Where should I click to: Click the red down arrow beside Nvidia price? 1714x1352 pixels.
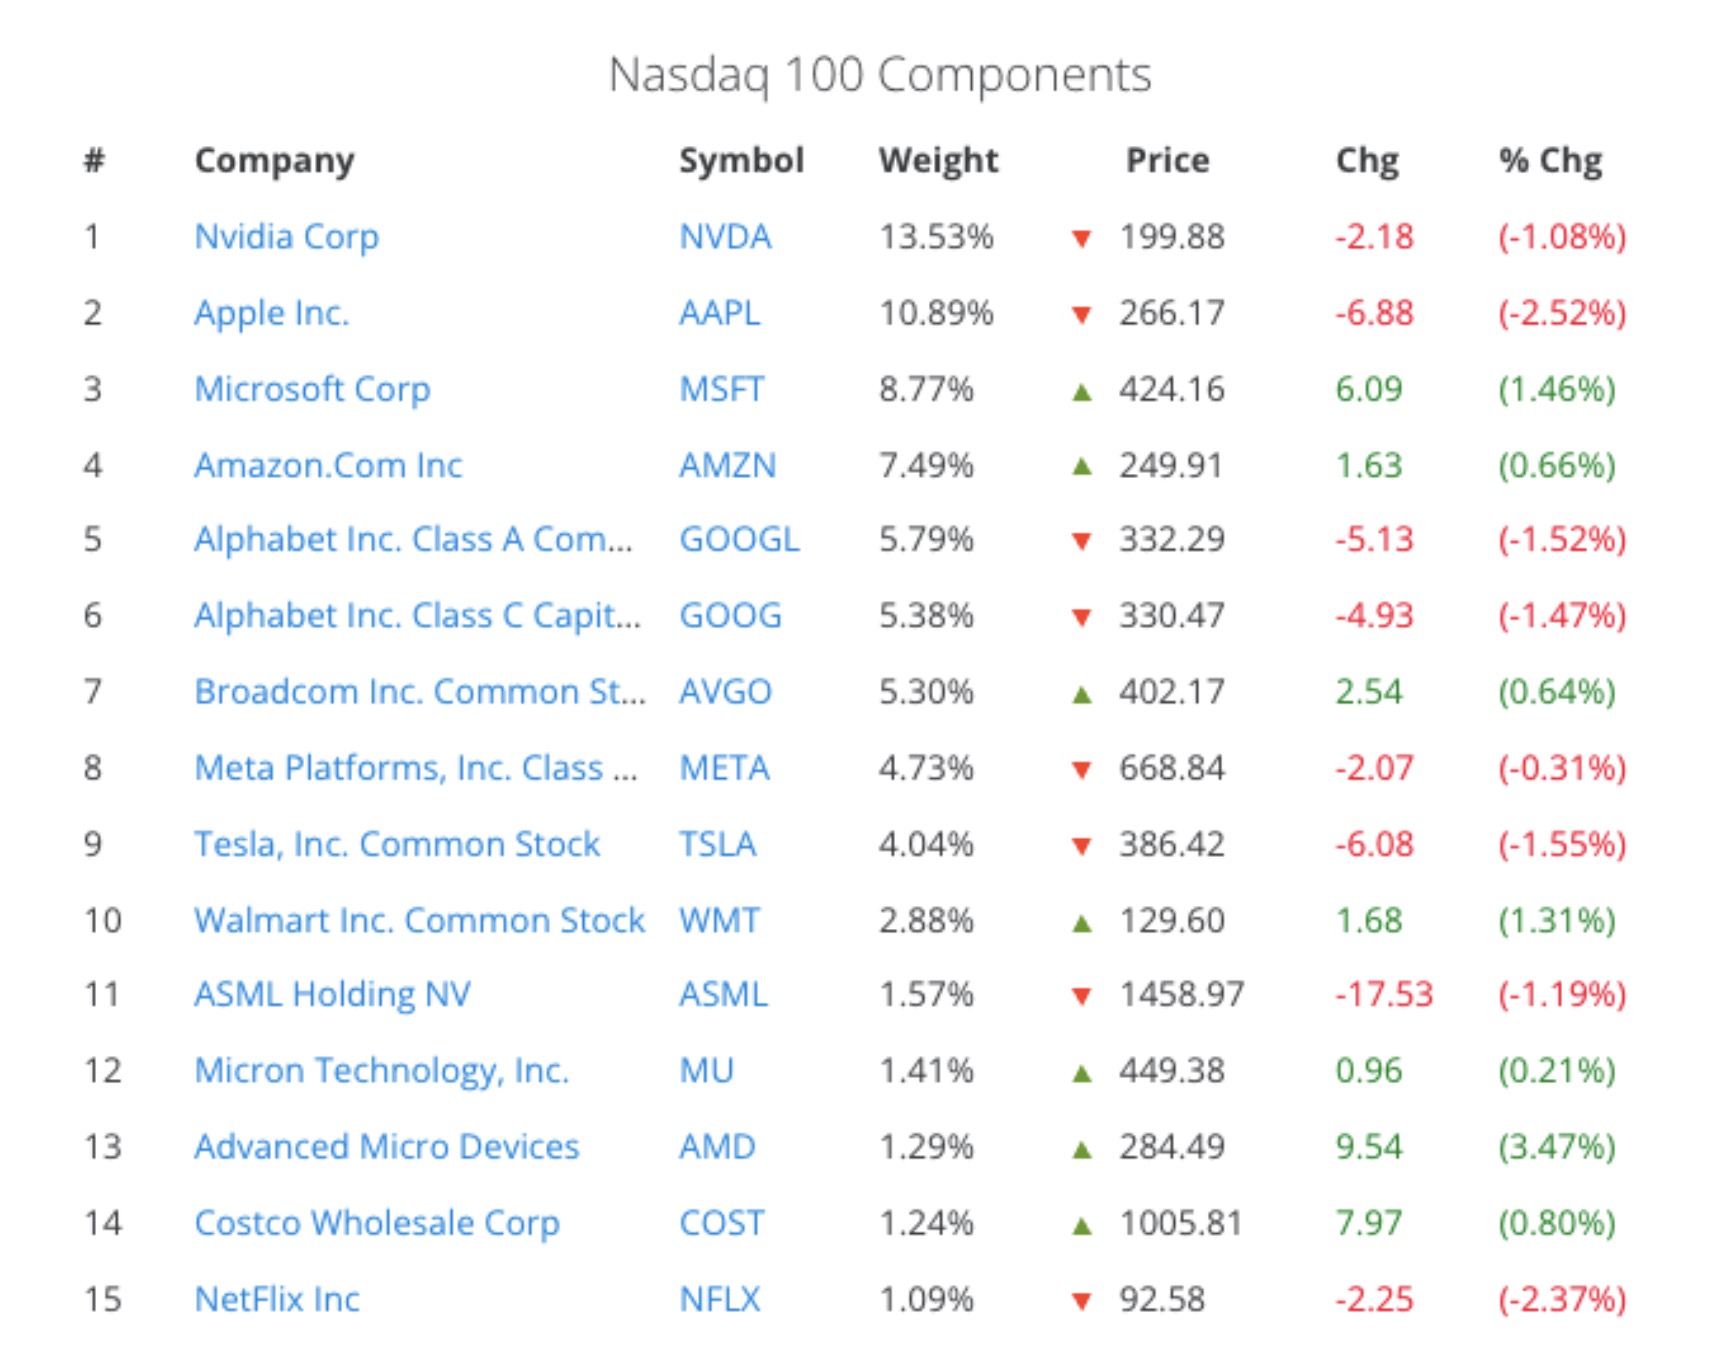pyautogui.click(x=1081, y=238)
